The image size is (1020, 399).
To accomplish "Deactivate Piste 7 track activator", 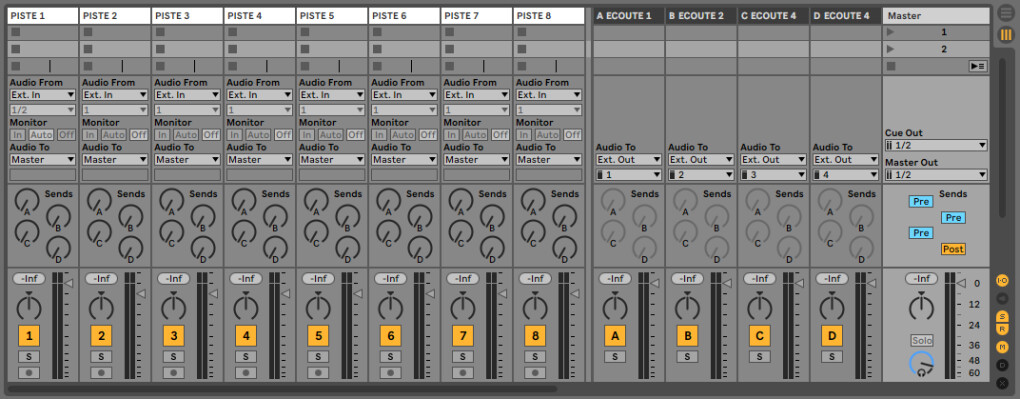I will point(463,336).
